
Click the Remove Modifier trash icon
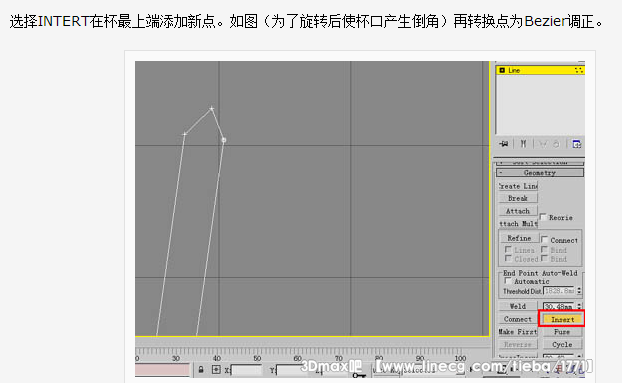click(556, 144)
